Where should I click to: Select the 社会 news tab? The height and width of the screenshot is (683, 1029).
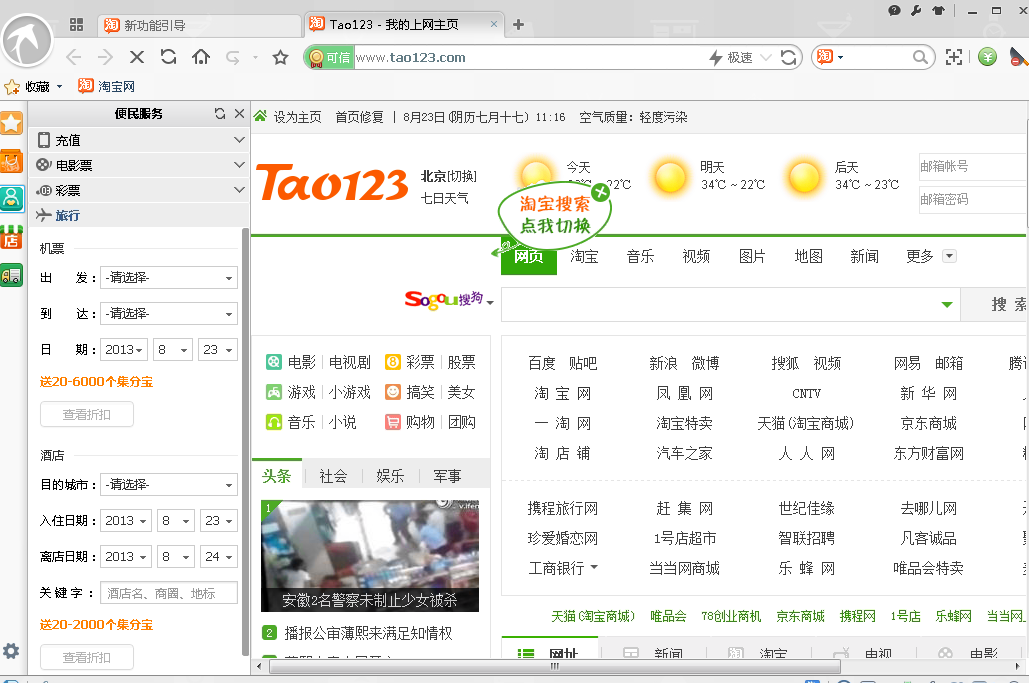click(x=333, y=476)
